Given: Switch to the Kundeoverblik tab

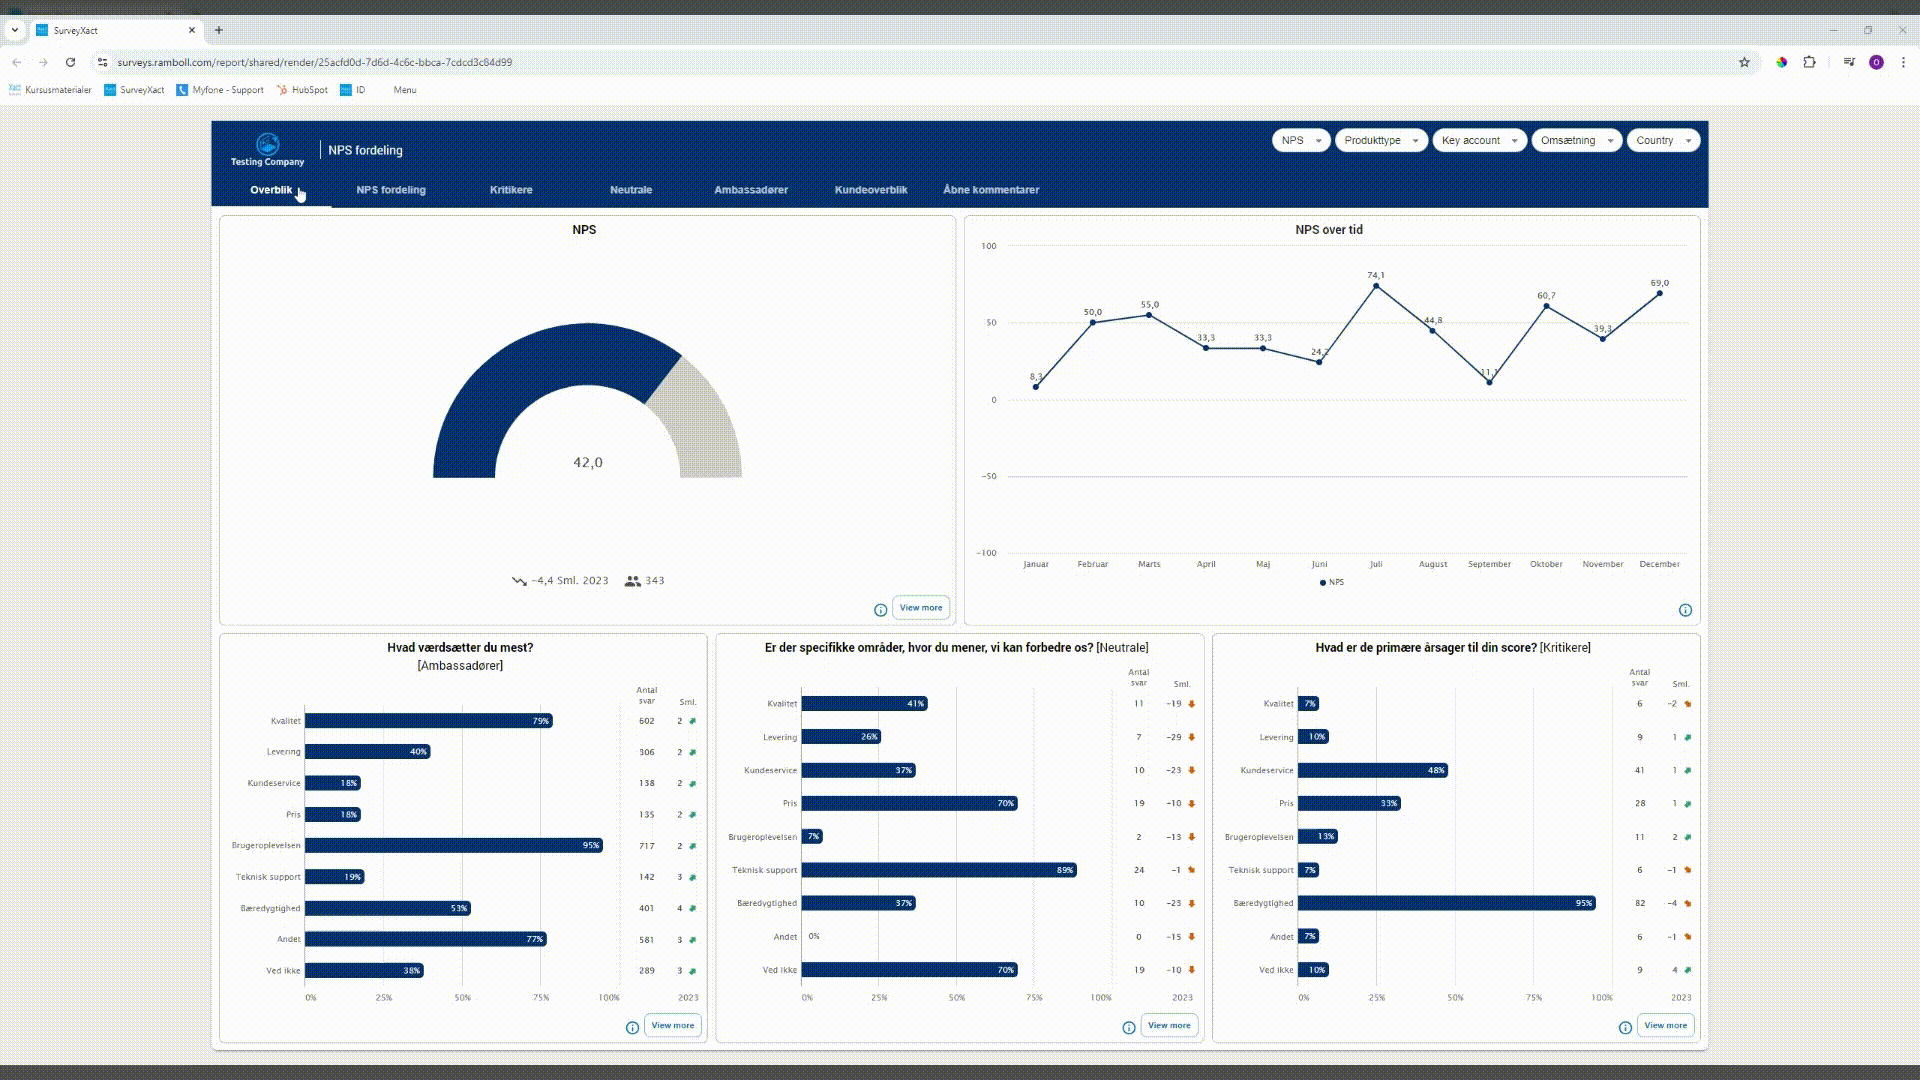Looking at the screenshot, I should 871,190.
